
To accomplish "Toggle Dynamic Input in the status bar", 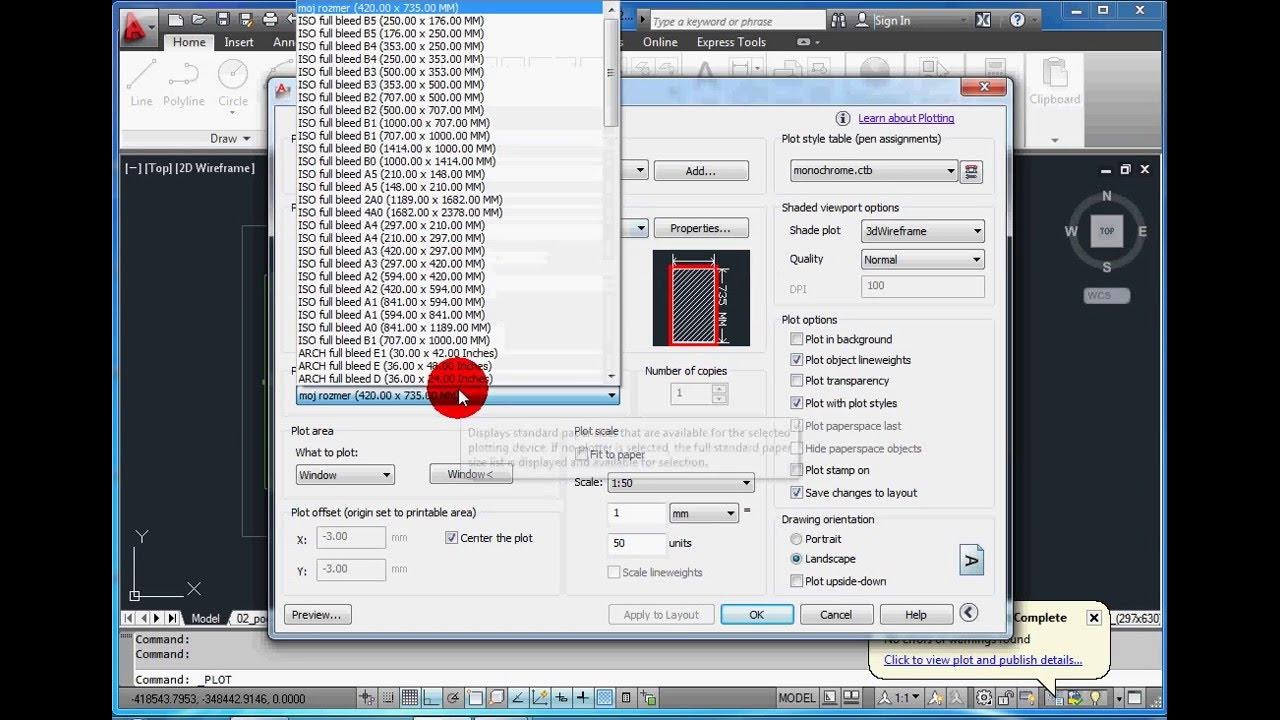I will point(561,698).
